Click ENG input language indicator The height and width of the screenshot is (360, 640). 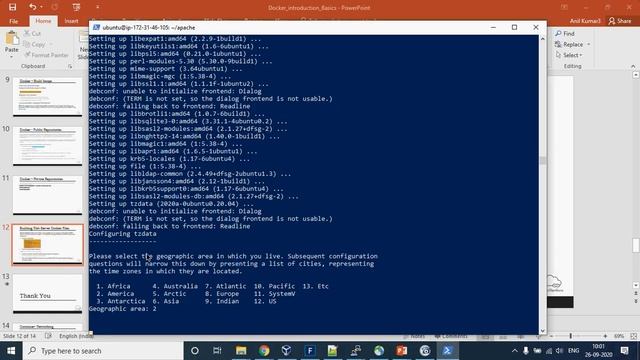coord(573,351)
